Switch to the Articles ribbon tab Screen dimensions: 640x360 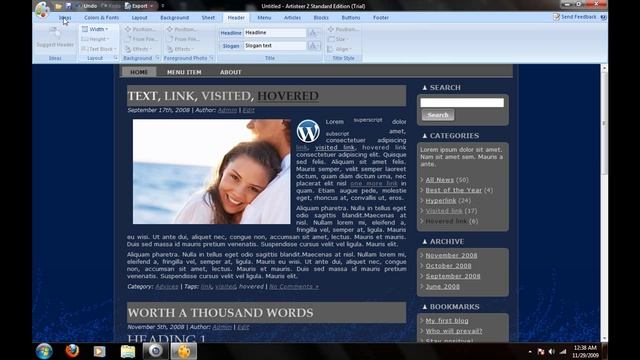(292, 18)
